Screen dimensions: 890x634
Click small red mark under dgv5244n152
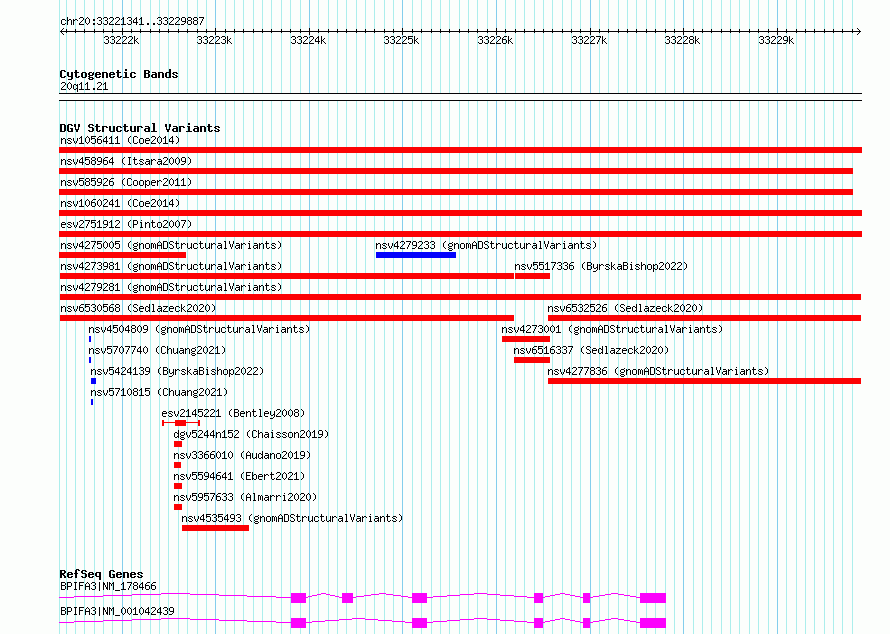[x=178, y=444]
